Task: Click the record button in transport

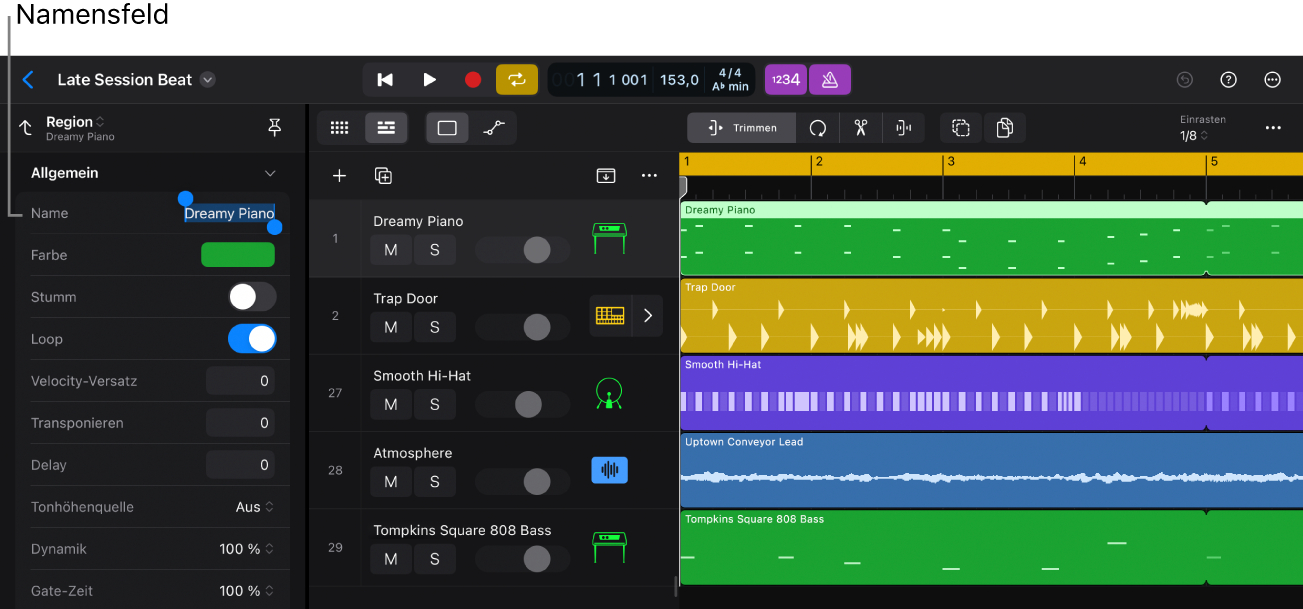Action: 473,80
